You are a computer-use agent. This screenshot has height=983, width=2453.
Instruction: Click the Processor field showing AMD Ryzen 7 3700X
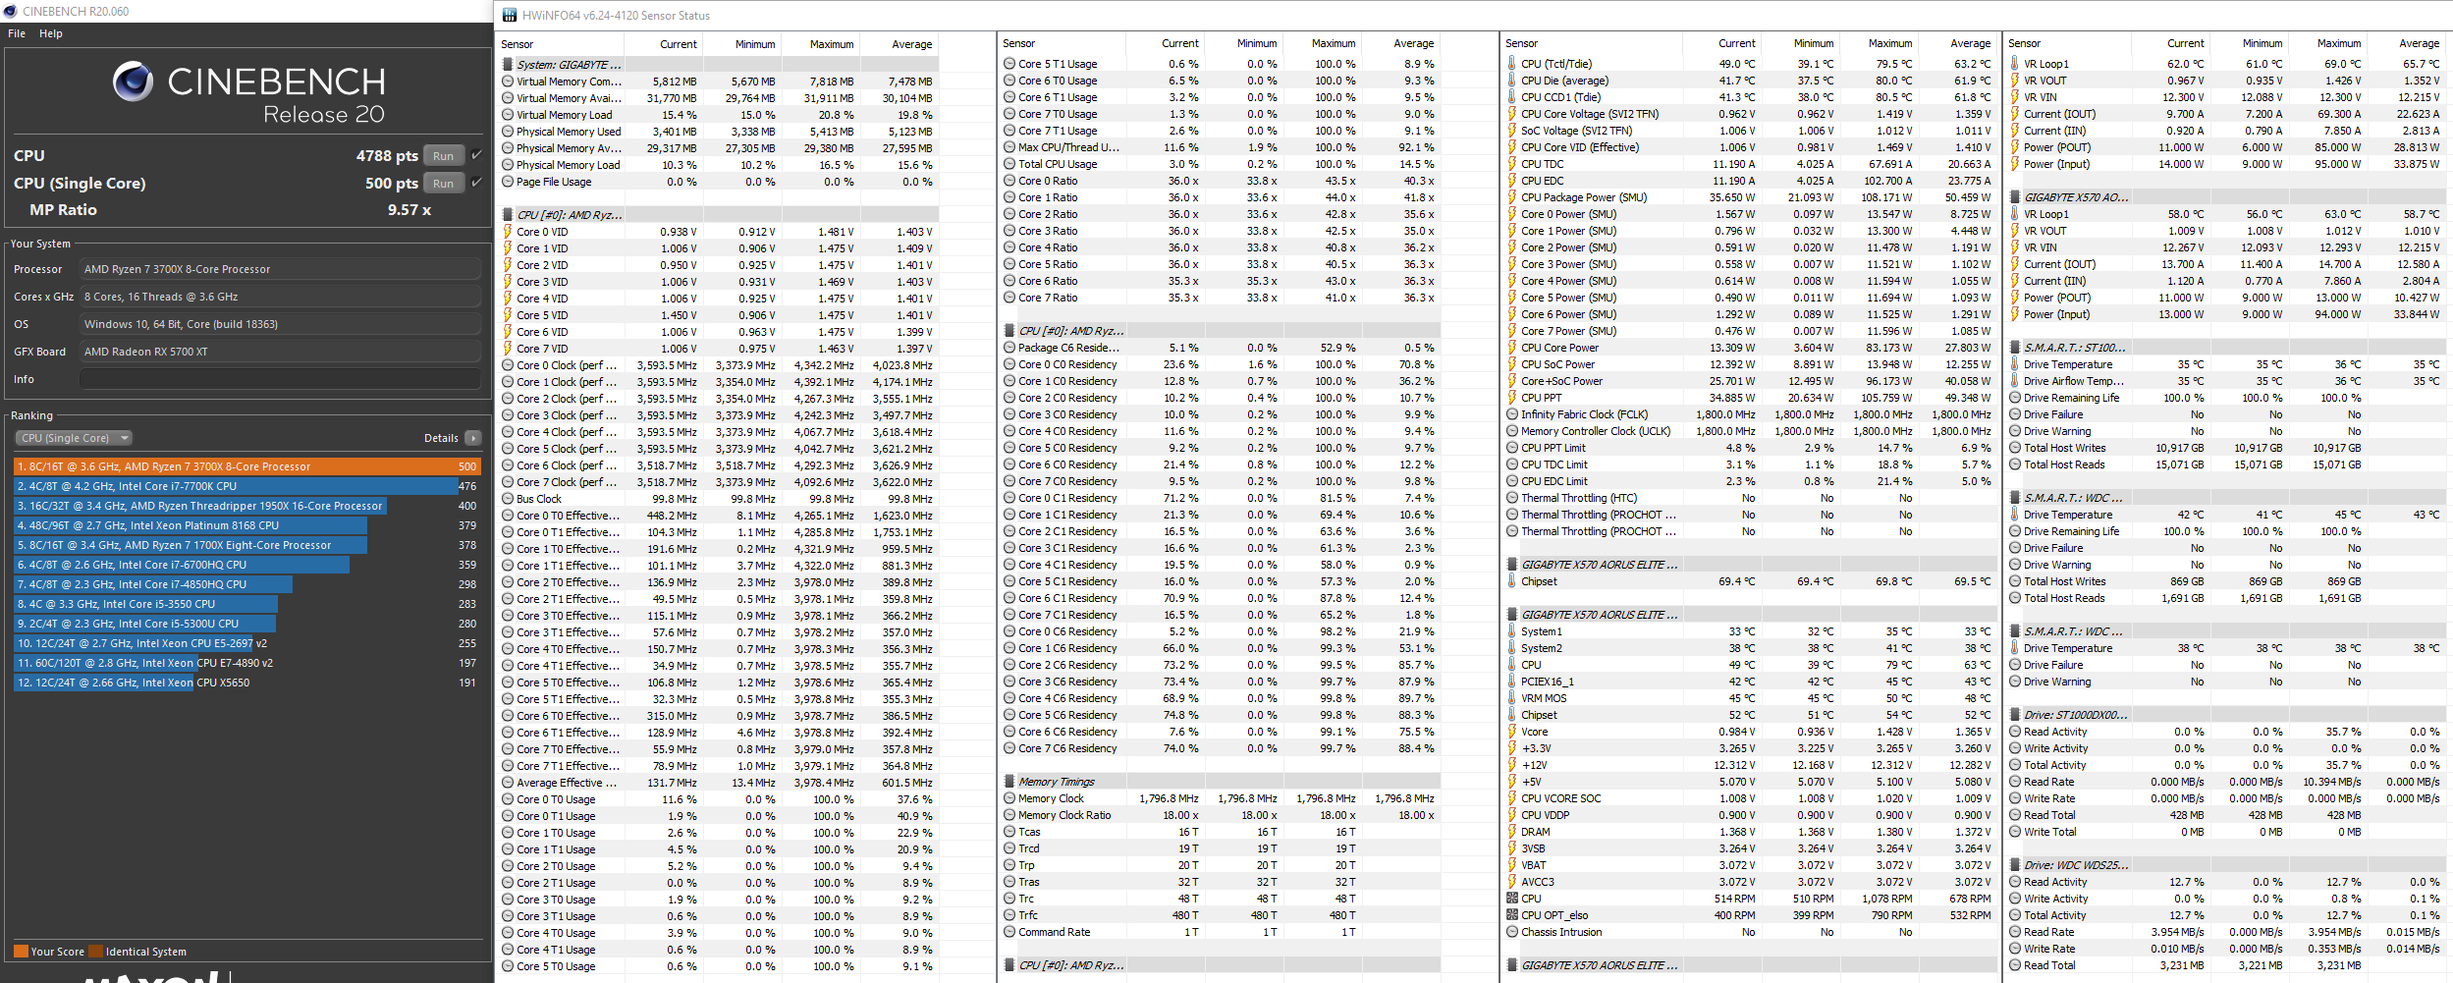tap(280, 269)
